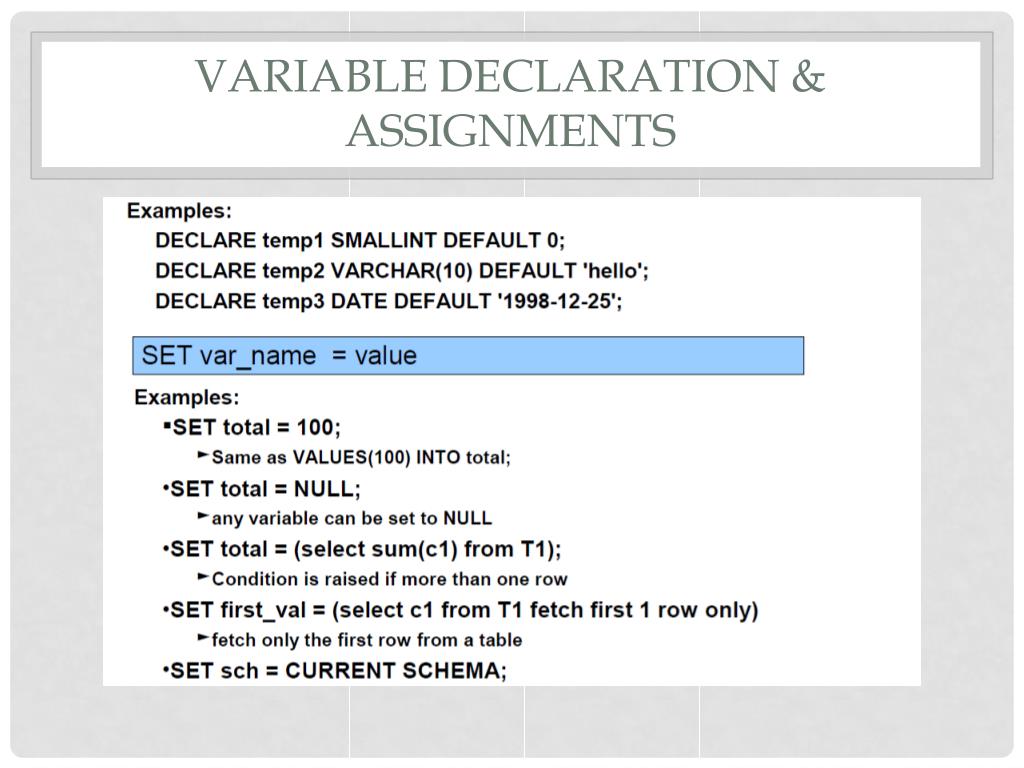Select the 'DECLARE temp2 VARCHAR(10)' line

(x=402, y=270)
